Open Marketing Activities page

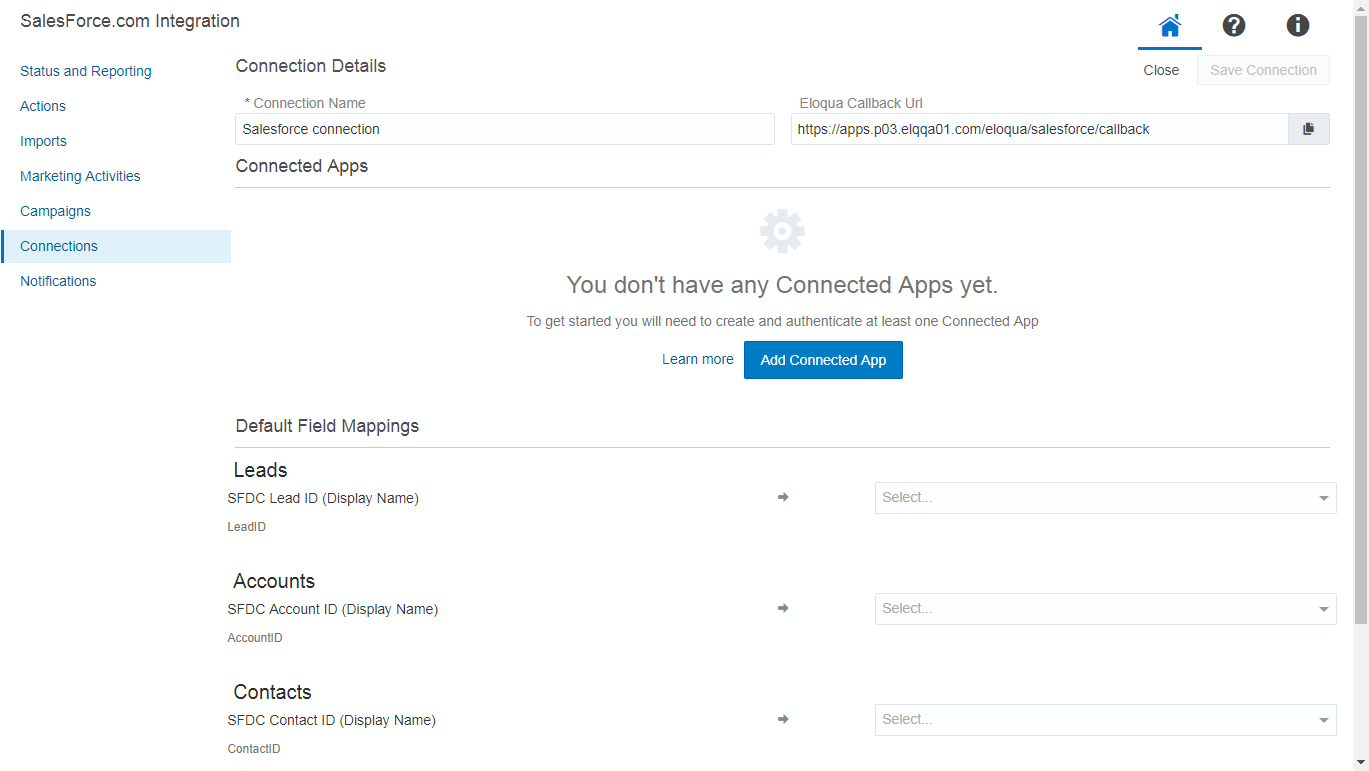(80, 176)
